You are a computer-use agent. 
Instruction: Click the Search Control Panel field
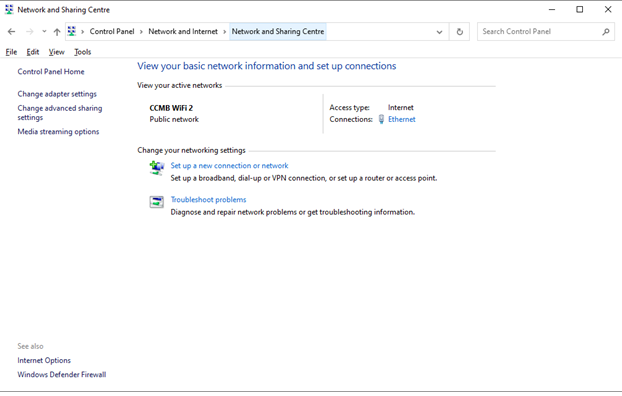(x=539, y=32)
